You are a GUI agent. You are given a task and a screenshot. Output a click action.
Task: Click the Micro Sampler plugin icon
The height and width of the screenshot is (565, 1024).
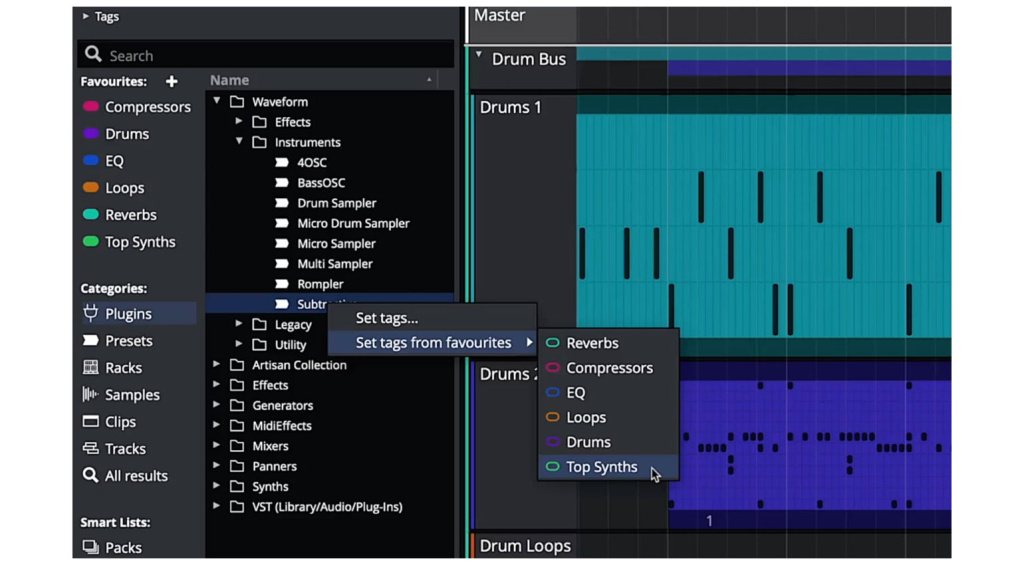click(x=282, y=243)
